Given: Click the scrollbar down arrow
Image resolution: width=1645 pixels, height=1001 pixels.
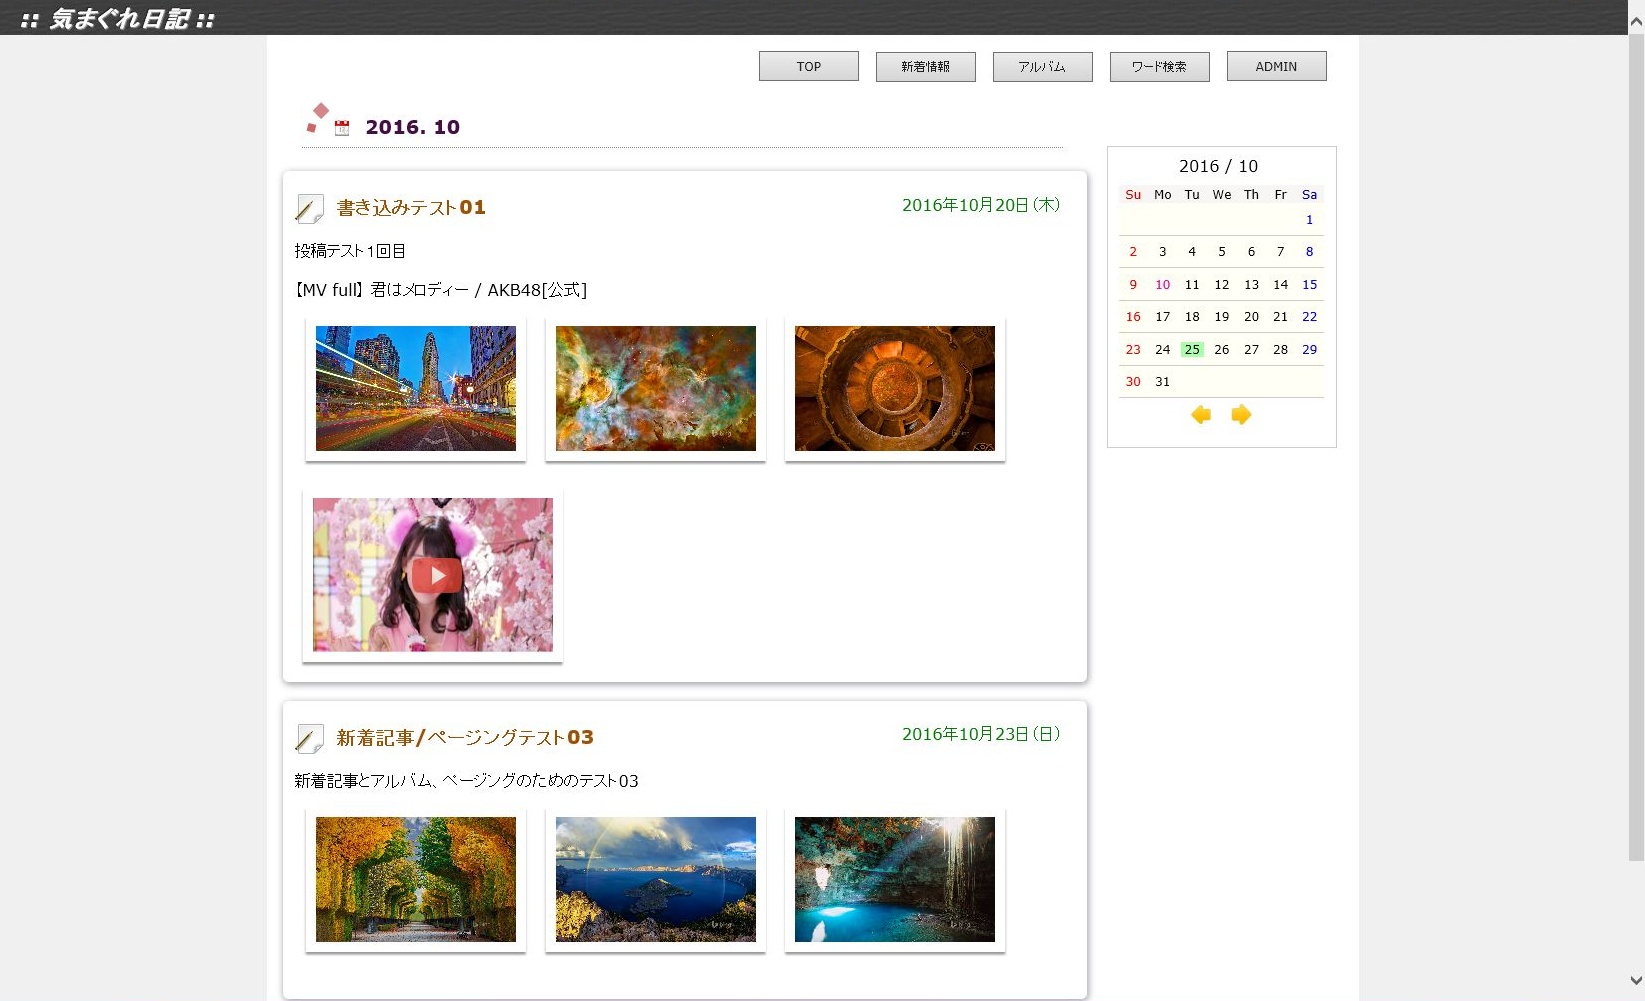Looking at the screenshot, I should (x=1636, y=981).
